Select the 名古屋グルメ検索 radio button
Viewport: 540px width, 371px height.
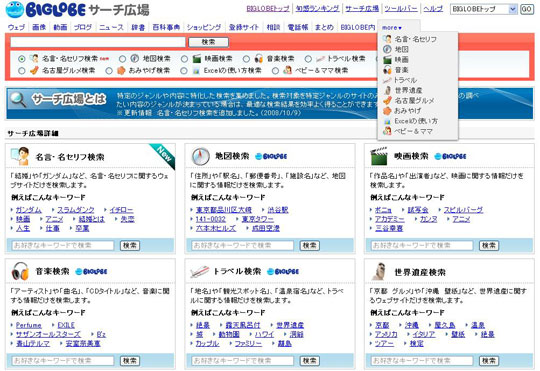tap(22, 71)
